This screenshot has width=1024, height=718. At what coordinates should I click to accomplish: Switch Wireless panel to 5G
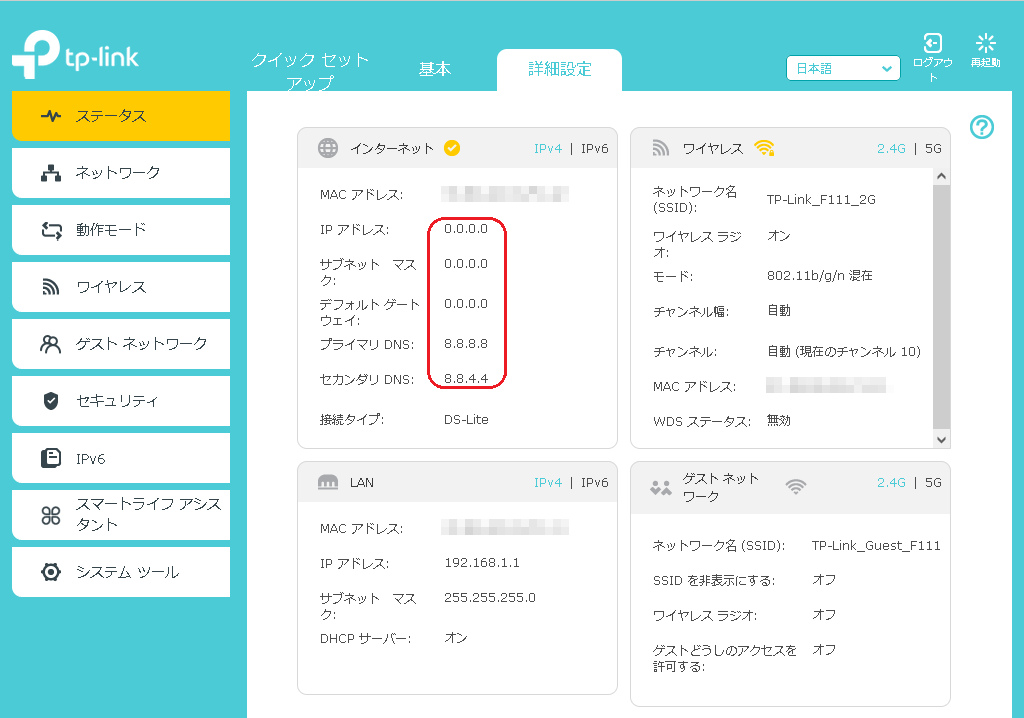[933, 148]
